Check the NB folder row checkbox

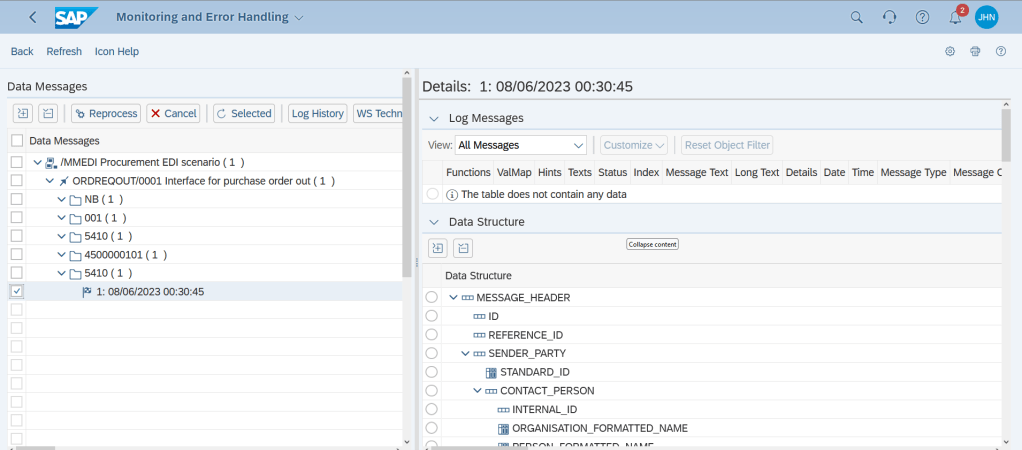(x=16, y=199)
